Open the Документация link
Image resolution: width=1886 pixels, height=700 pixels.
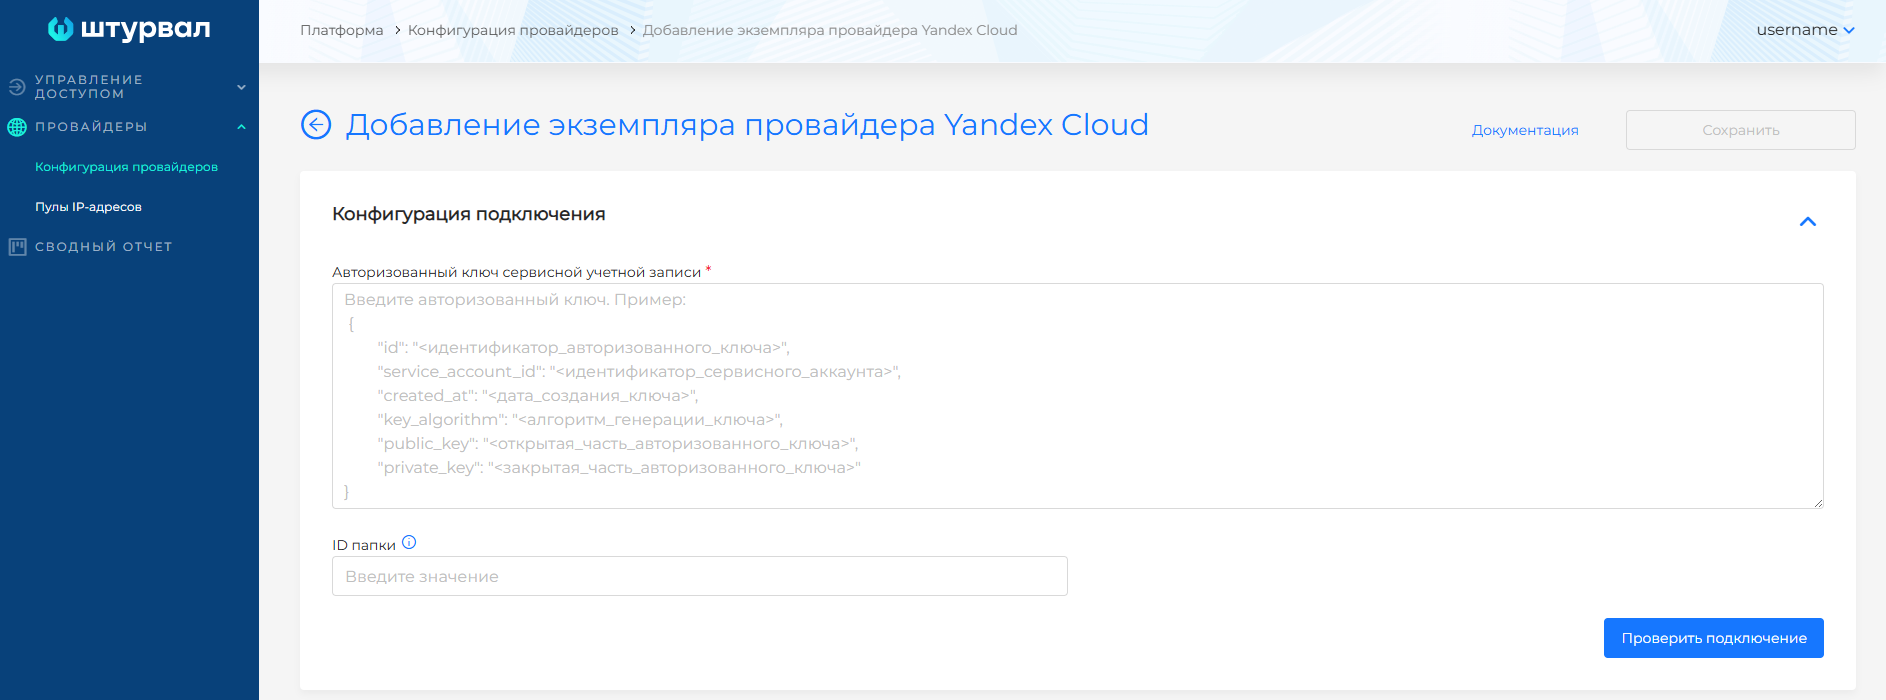[1524, 130]
